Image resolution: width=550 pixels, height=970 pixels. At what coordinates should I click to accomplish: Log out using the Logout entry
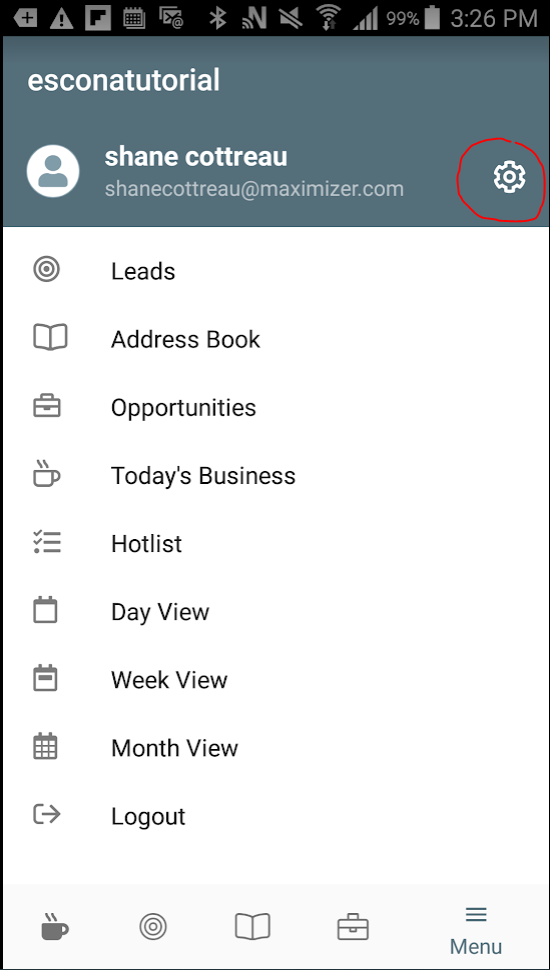[275, 816]
